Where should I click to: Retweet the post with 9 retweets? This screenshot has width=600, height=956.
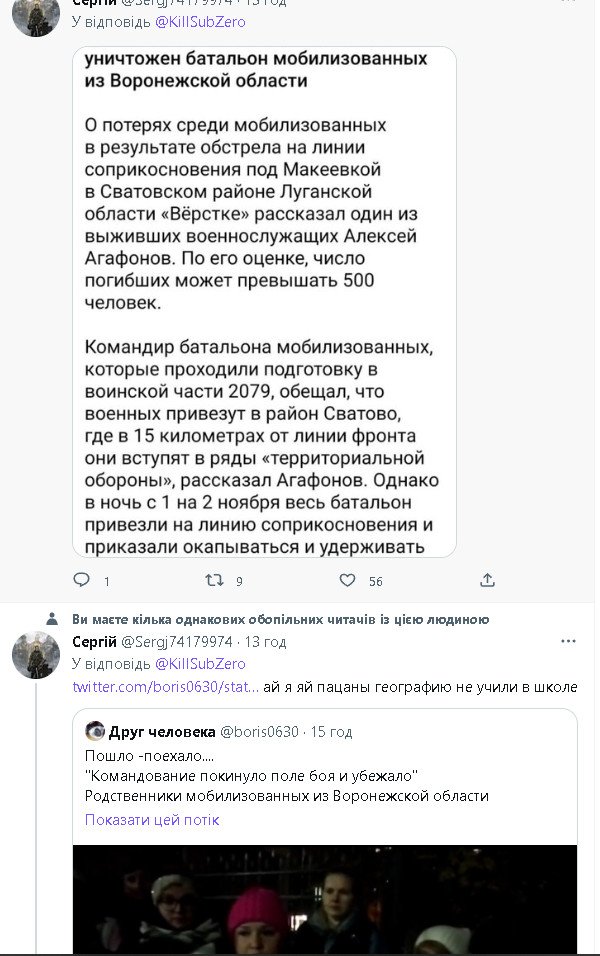pyautogui.click(x=214, y=580)
